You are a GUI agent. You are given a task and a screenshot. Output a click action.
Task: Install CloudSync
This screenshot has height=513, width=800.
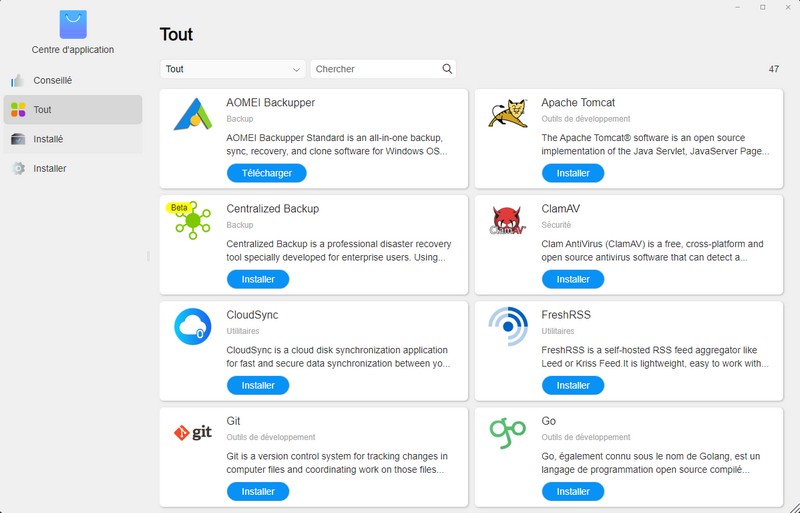pyautogui.click(x=258, y=385)
